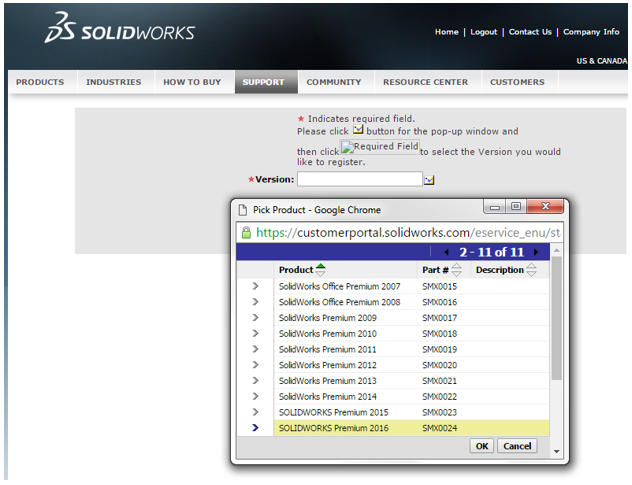
Task: Select row arrow for SOLIDWORKS Premium 2015
Action: [x=255, y=412]
